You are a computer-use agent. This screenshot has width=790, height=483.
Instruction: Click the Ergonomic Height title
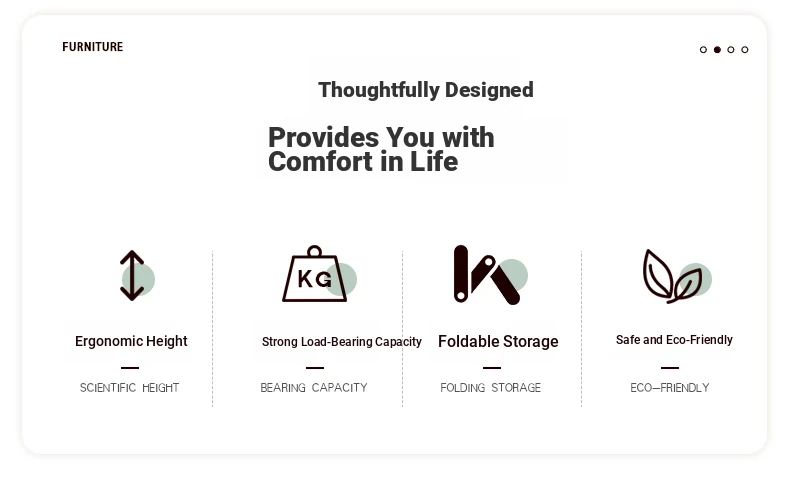(x=131, y=341)
